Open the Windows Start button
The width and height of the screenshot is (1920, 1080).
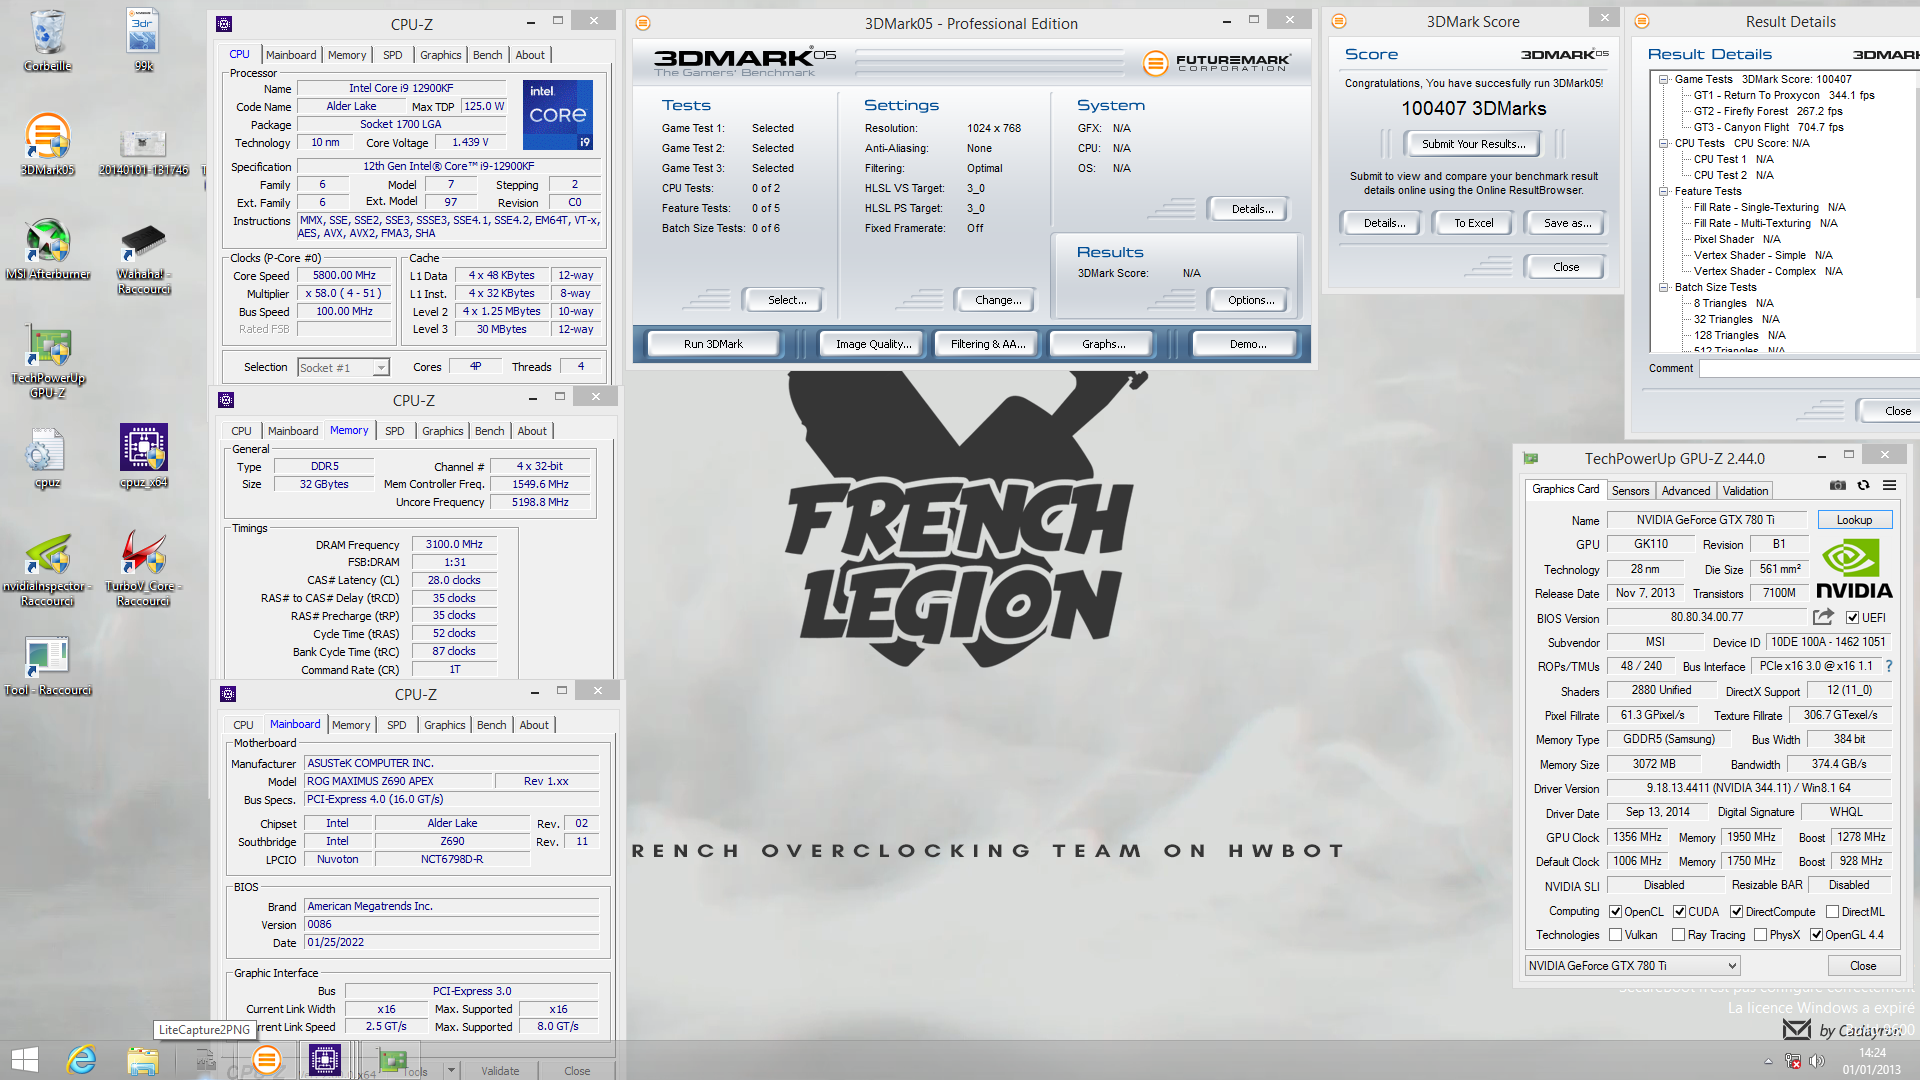[x=24, y=1060]
